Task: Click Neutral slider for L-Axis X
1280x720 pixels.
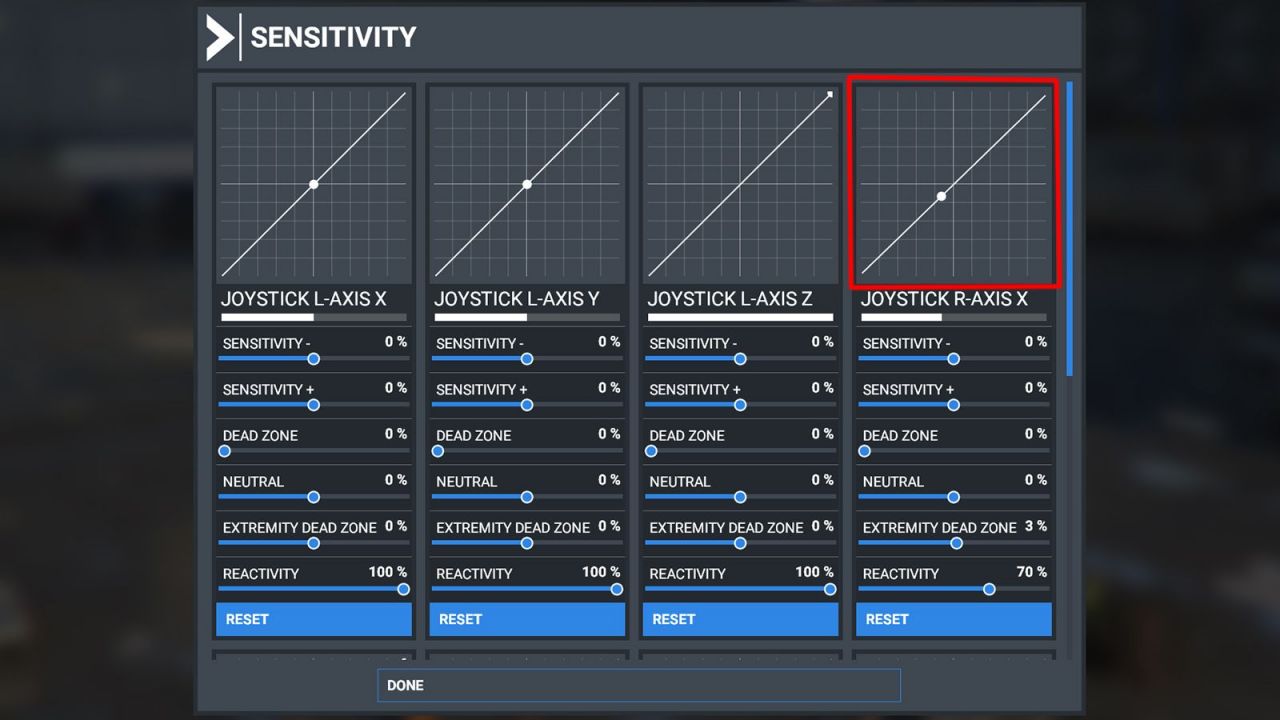Action: pos(314,497)
